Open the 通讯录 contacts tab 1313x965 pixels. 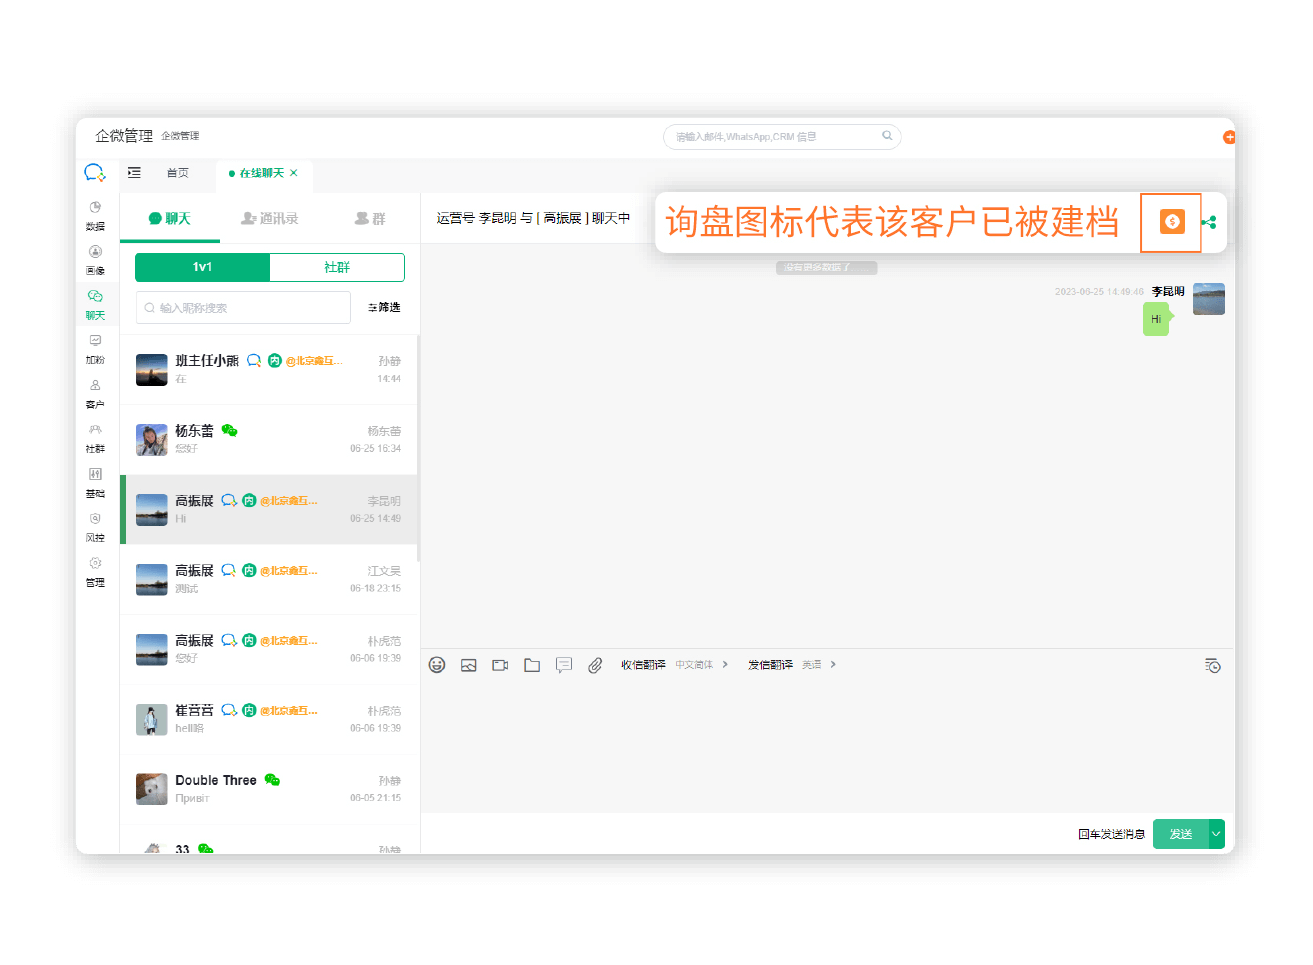click(x=270, y=218)
